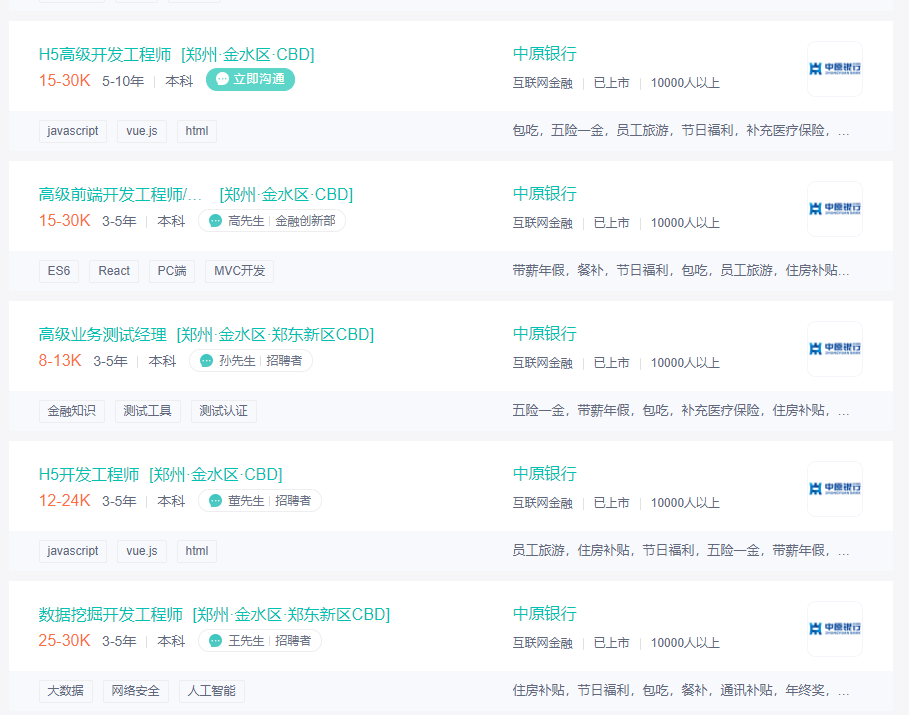The height and width of the screenshot is (715, 909).
Task: Click the 网络安全 tag
Action: click(136, 691)
